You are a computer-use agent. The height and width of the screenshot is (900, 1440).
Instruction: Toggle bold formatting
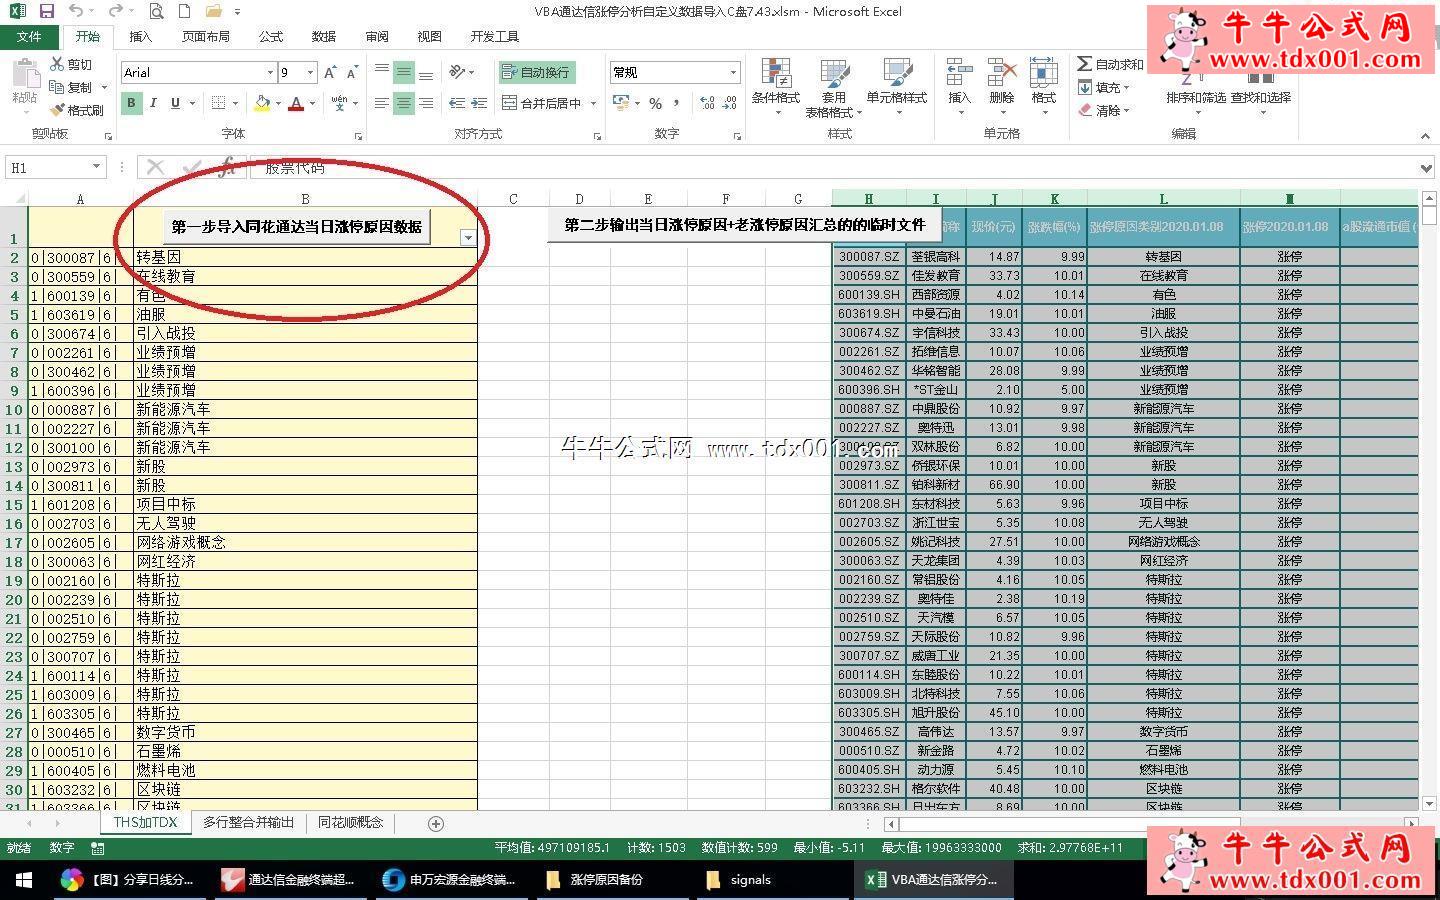[x=131, y=103]
